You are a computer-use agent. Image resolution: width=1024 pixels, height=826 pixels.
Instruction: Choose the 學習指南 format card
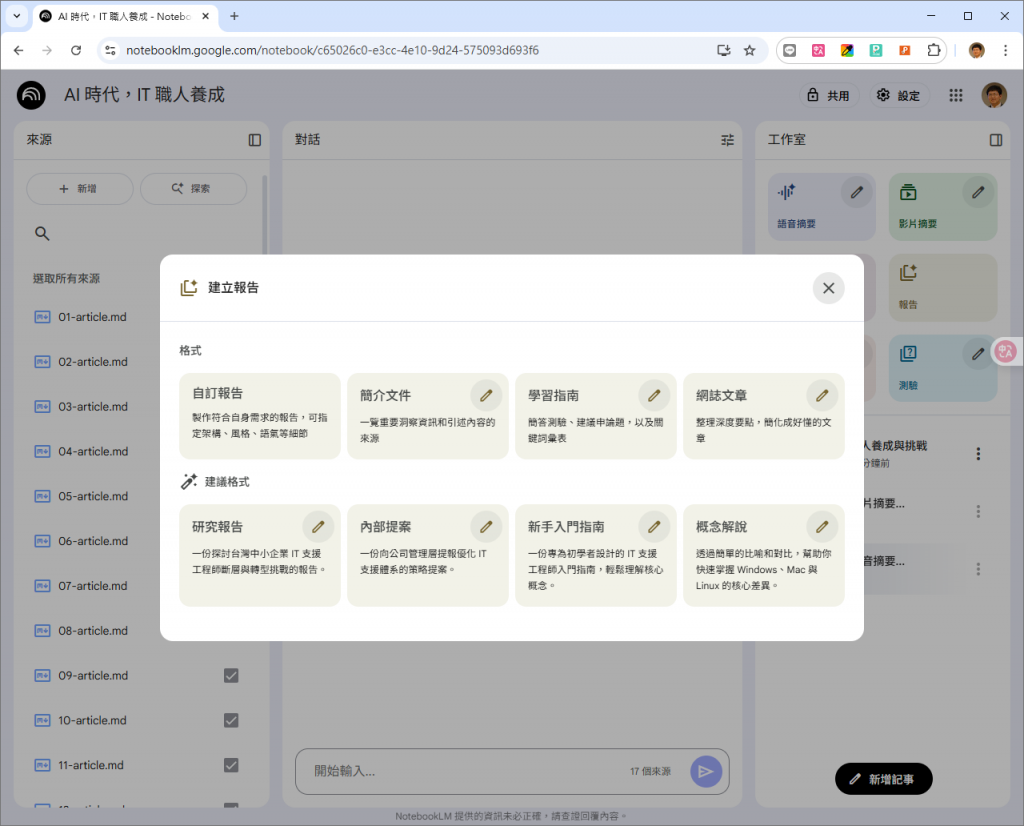[x=596, y=416]
